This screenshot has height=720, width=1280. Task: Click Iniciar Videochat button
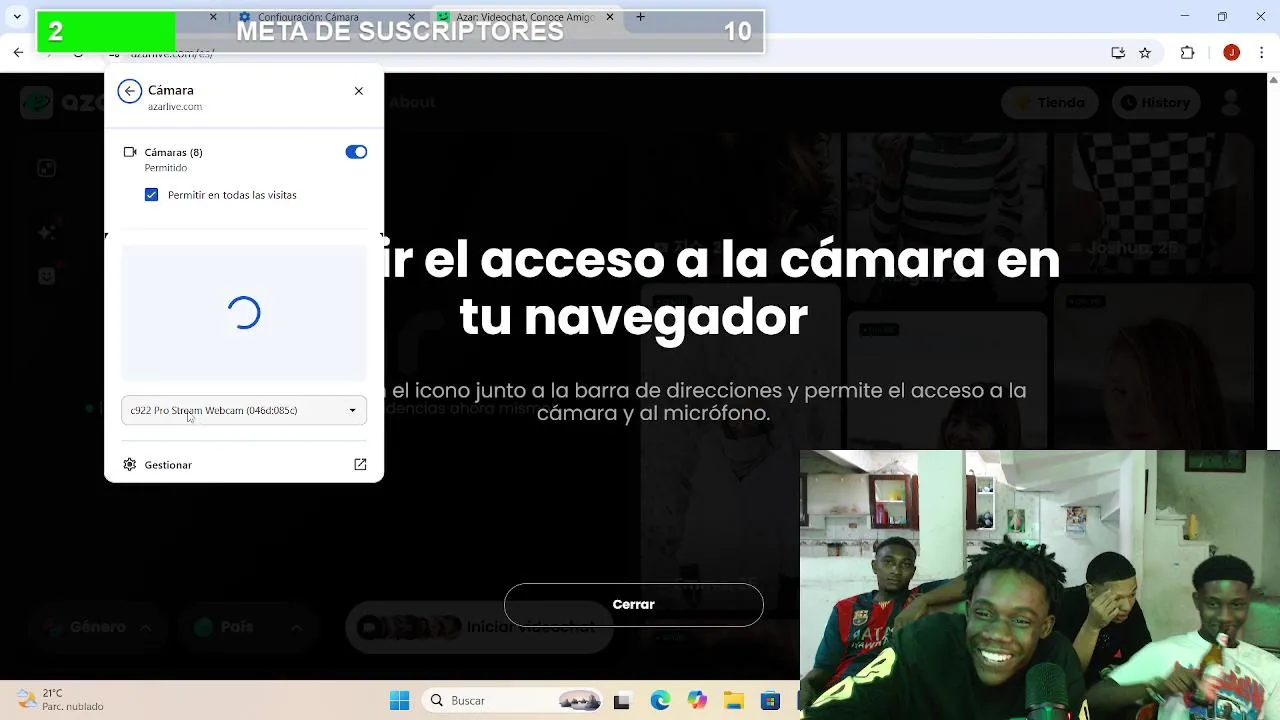tap(479, 627)
